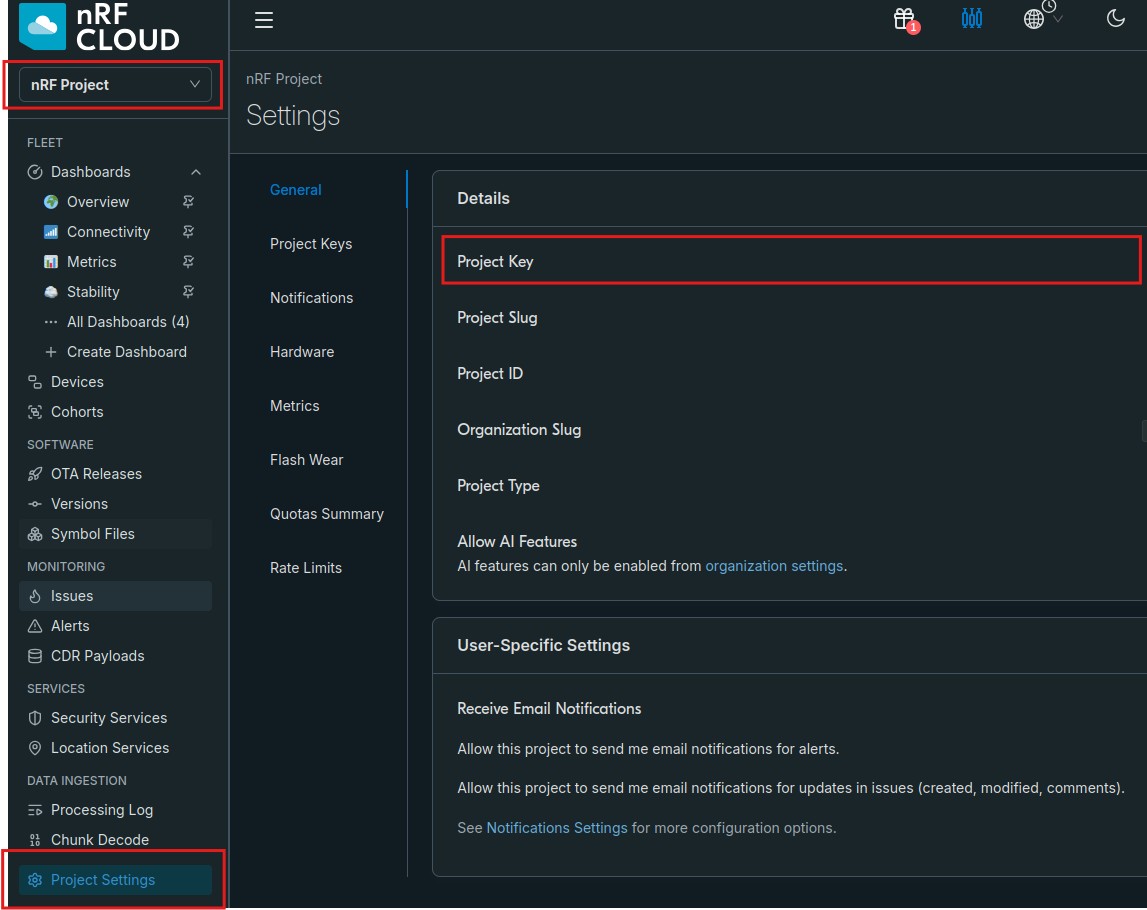
Task: Click the Processing Log icon
Action: coord(34,811)
